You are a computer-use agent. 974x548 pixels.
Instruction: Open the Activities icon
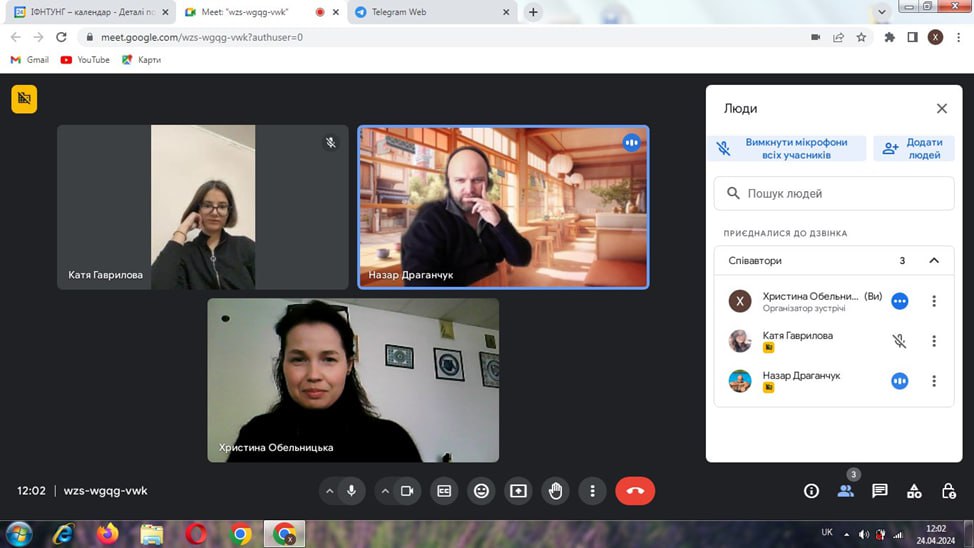point(914,491)
